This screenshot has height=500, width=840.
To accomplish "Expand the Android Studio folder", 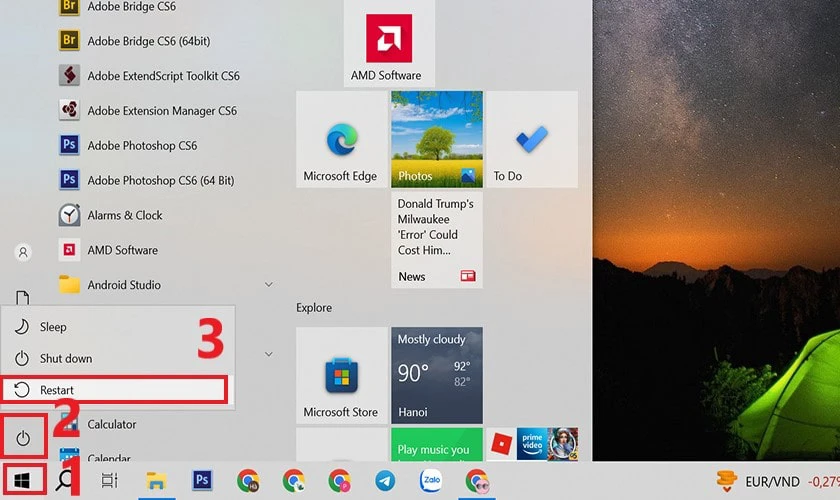I will 166,285.
